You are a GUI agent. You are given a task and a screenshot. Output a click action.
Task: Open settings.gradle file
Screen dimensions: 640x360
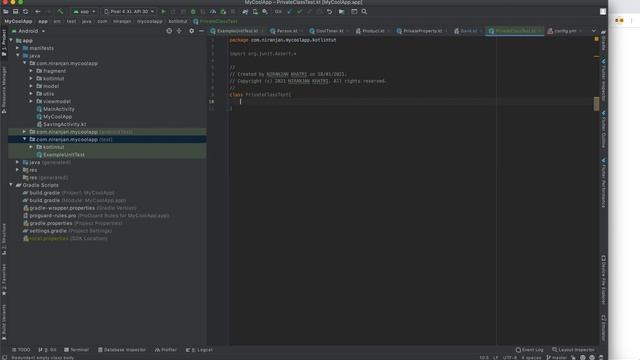[x=67, y=231]
